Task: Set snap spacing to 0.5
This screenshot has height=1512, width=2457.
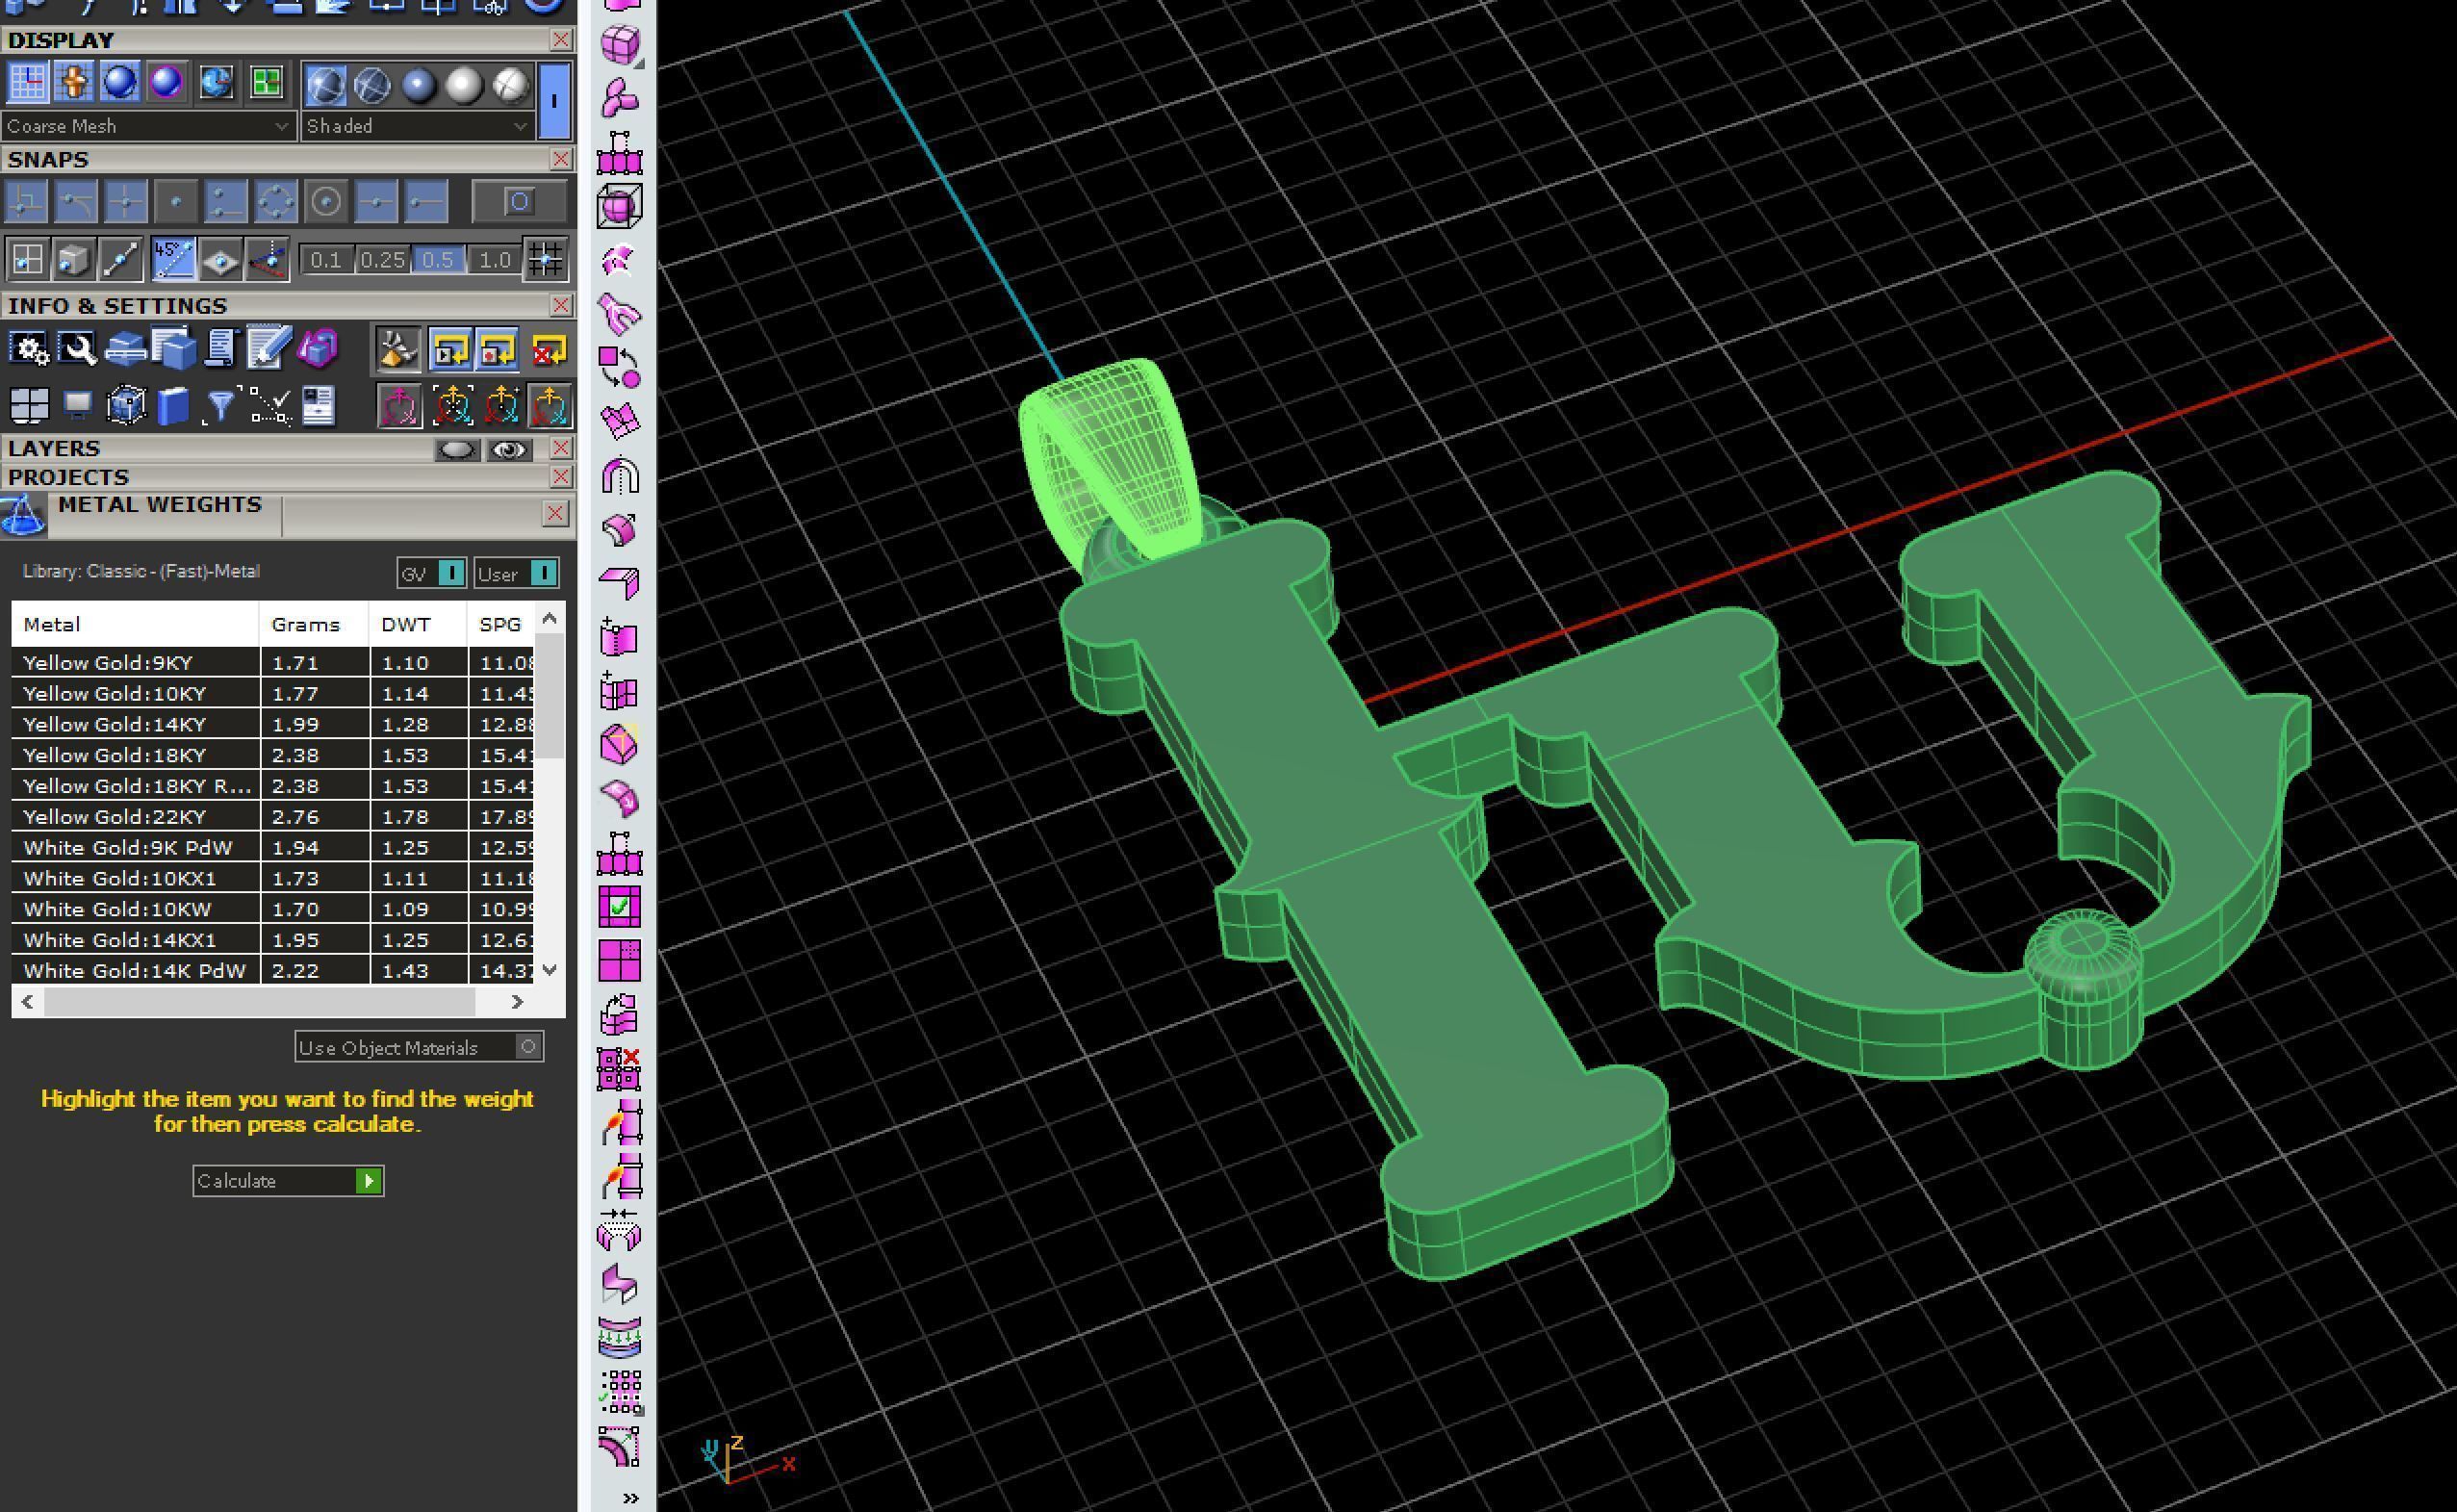Action: click(438, 260)
